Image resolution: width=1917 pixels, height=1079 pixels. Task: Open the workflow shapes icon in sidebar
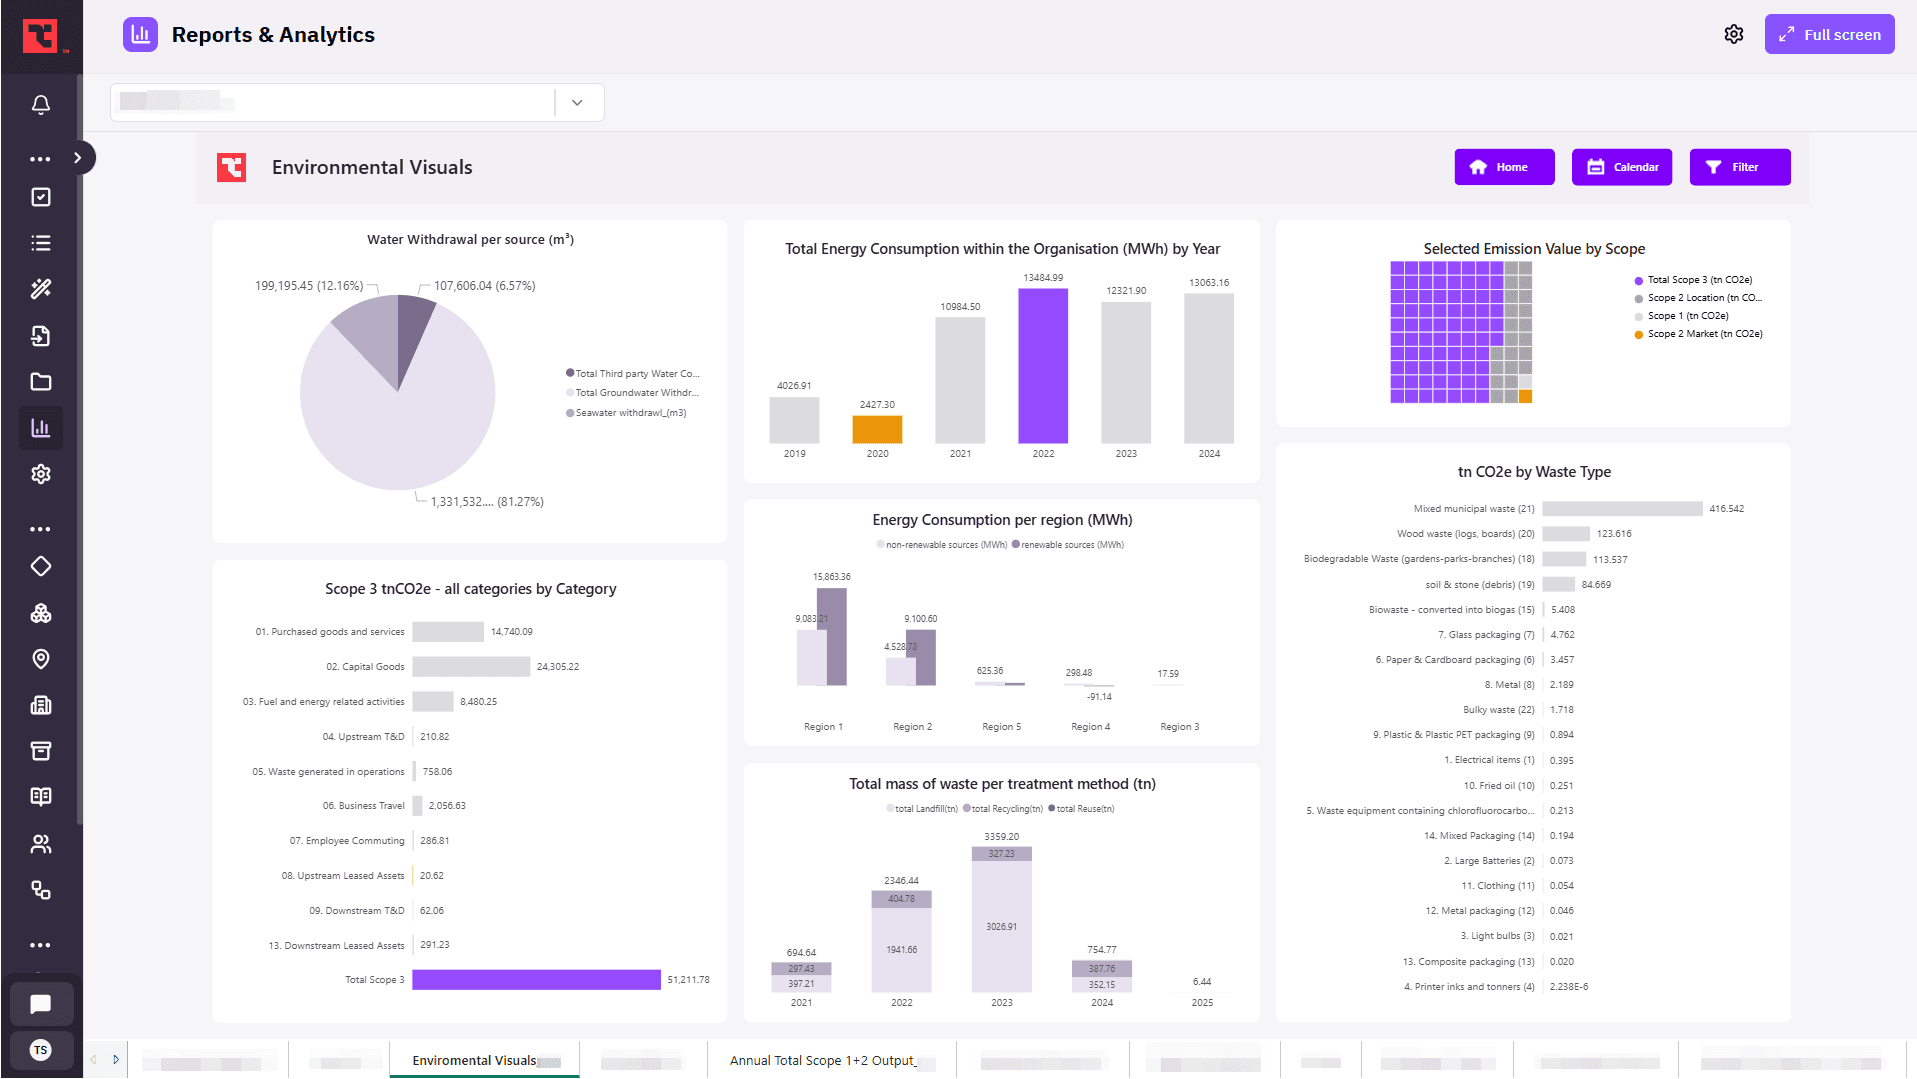(x=41, y=890)
